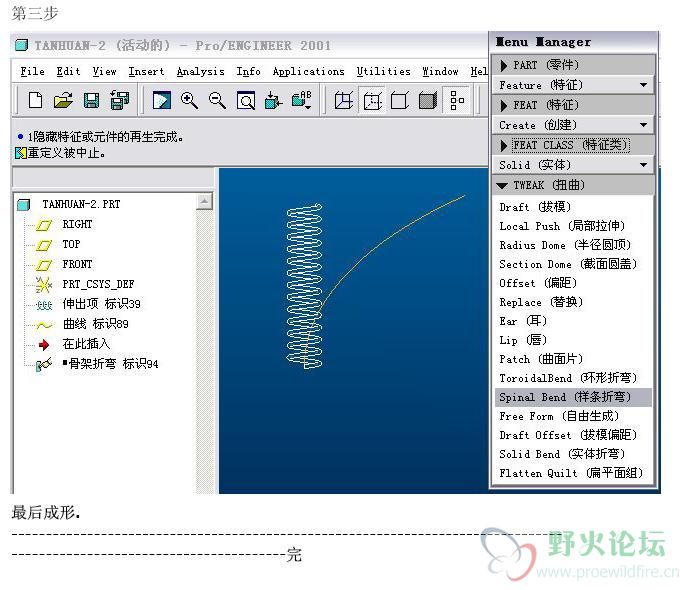Switch to wireframe display icon
The image size is (689, 590).
point(344,101)
